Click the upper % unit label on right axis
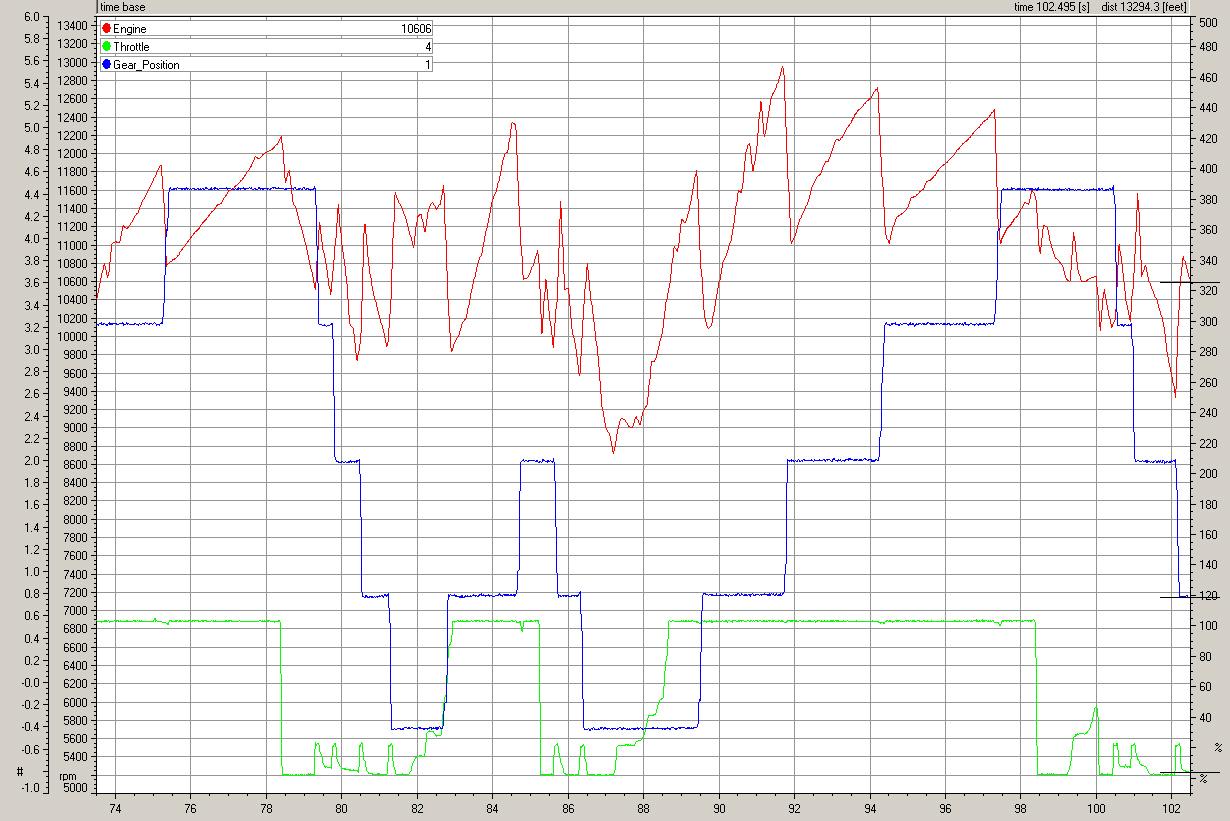The width and height of the screenshot is (1230, 821). point(1217,747)
